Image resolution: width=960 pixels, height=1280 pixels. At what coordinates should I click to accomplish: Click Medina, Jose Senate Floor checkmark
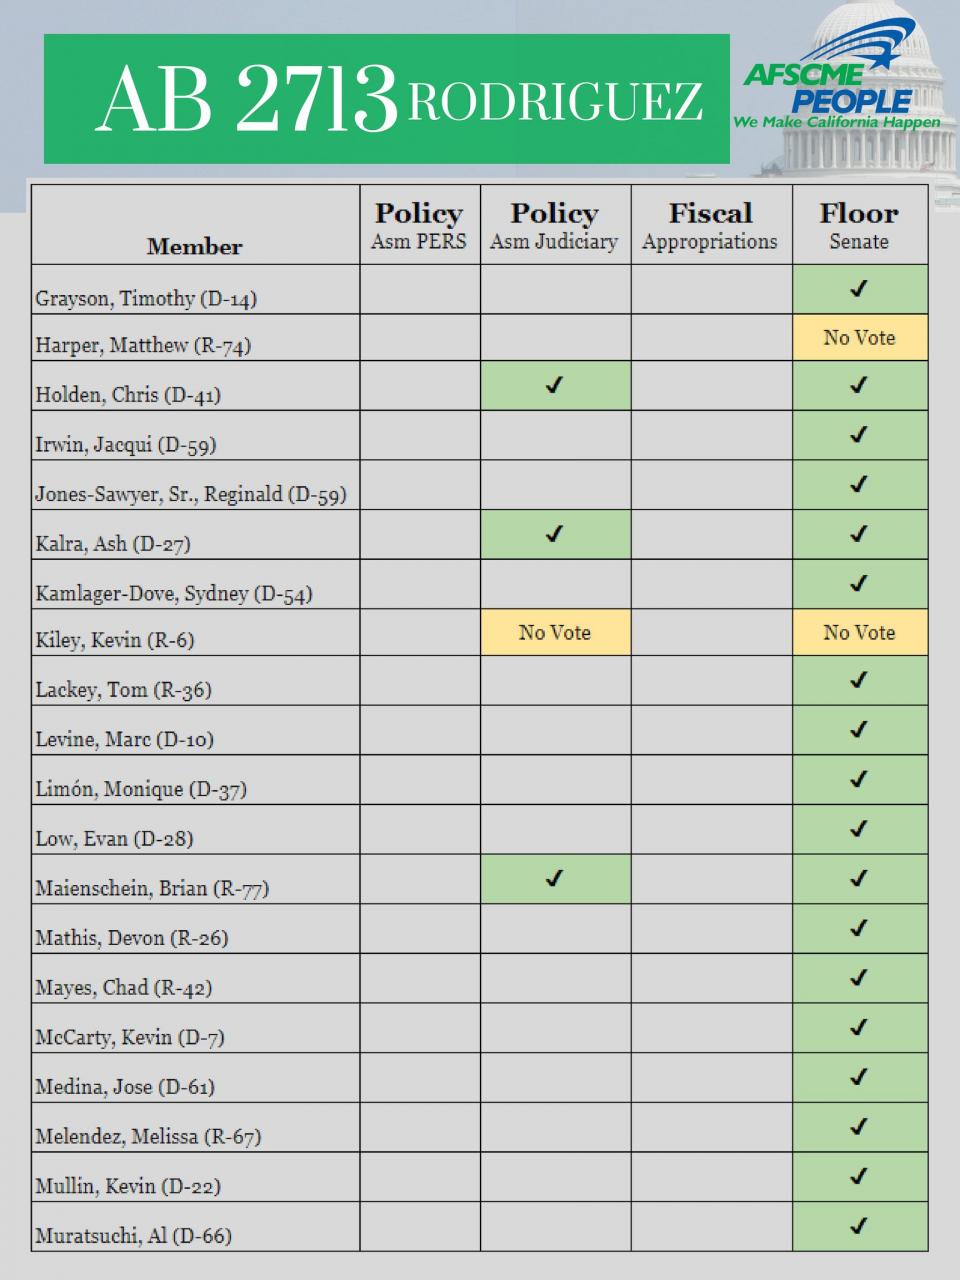coord(858,1077)
